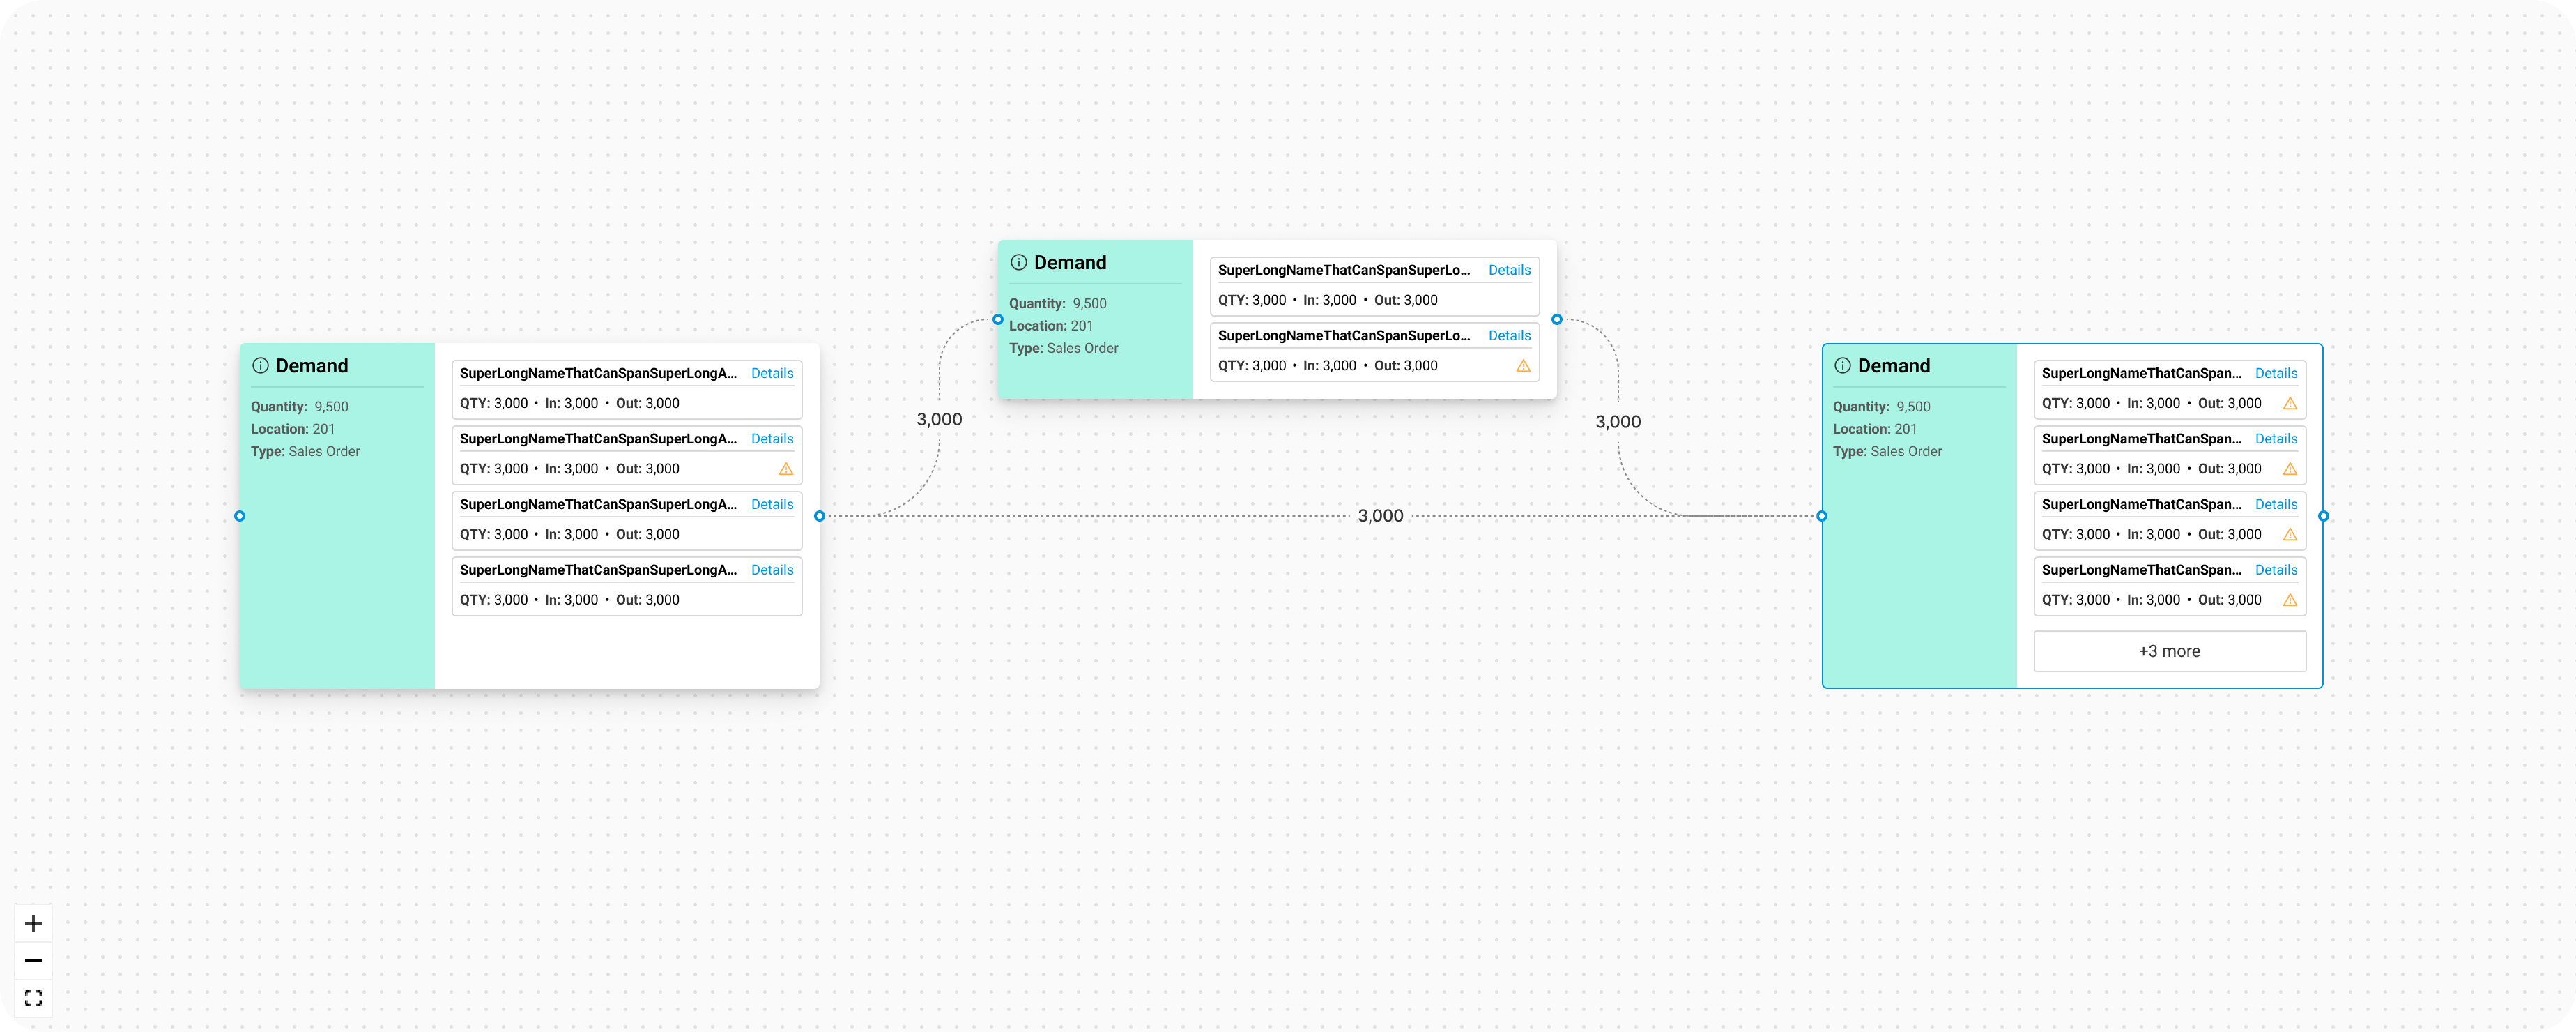Click the zoom out minus button
This screenshot has width=2576, height=1032.
click(x=33, y=961)
